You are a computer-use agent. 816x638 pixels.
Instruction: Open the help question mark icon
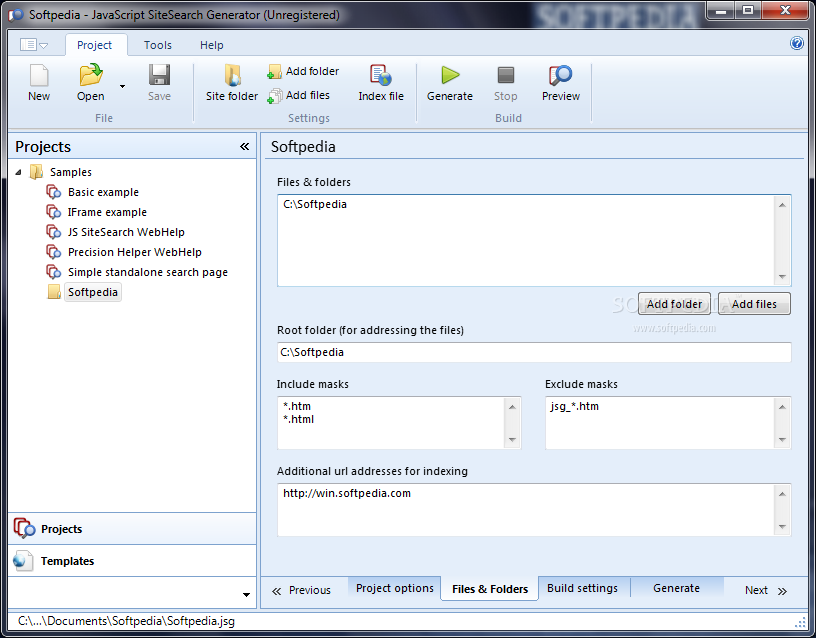point(796,43)
